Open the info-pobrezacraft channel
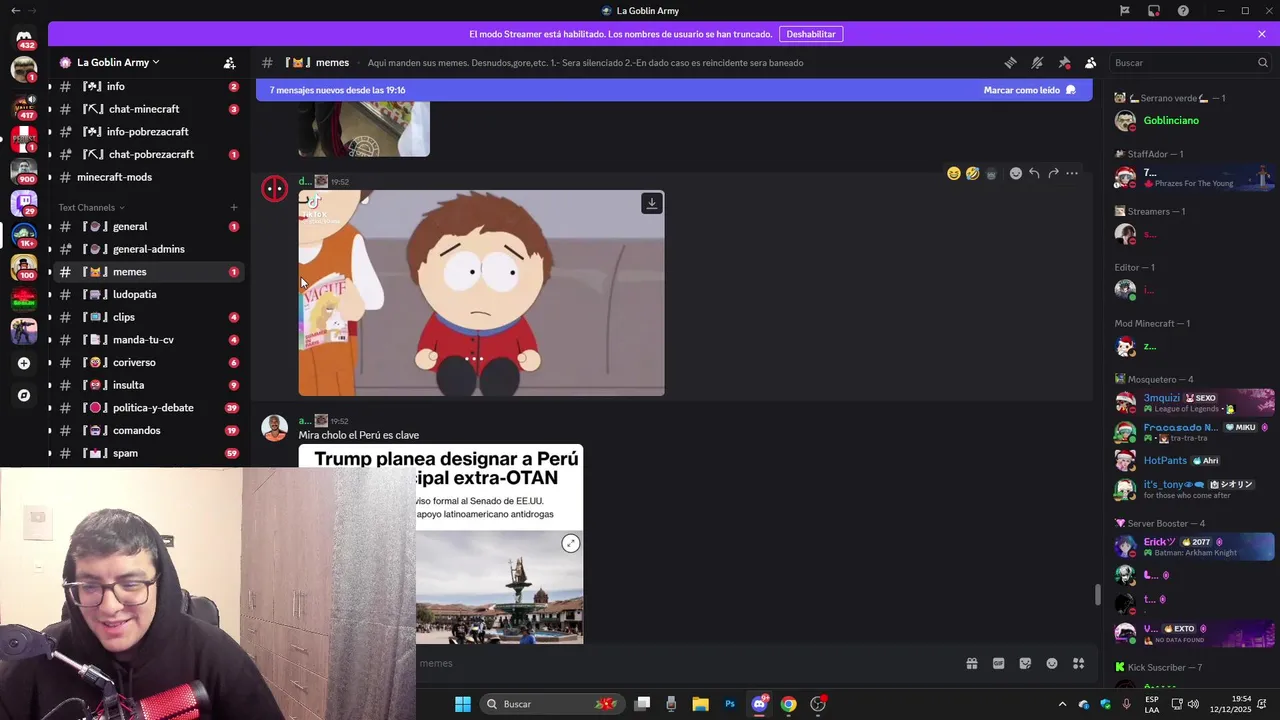1280x720 pixels. (147, 132)
